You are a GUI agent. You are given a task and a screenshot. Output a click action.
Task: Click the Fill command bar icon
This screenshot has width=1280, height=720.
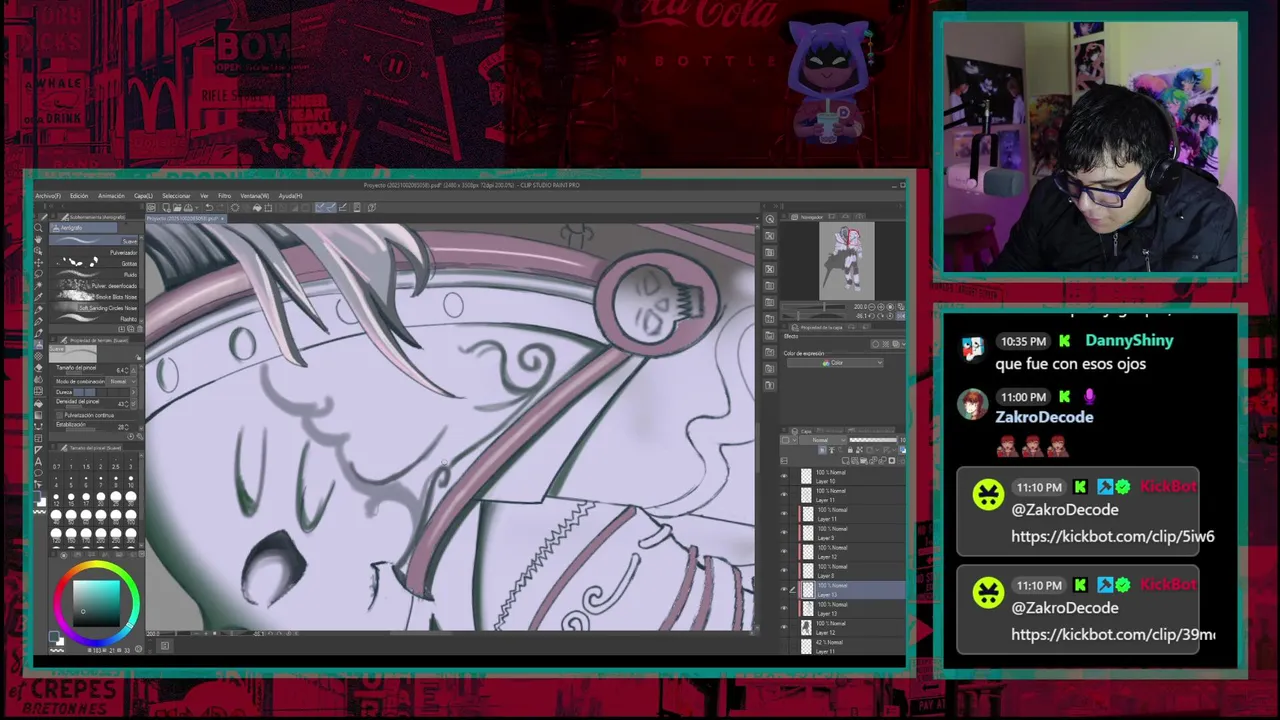click(x=257, y=207)
